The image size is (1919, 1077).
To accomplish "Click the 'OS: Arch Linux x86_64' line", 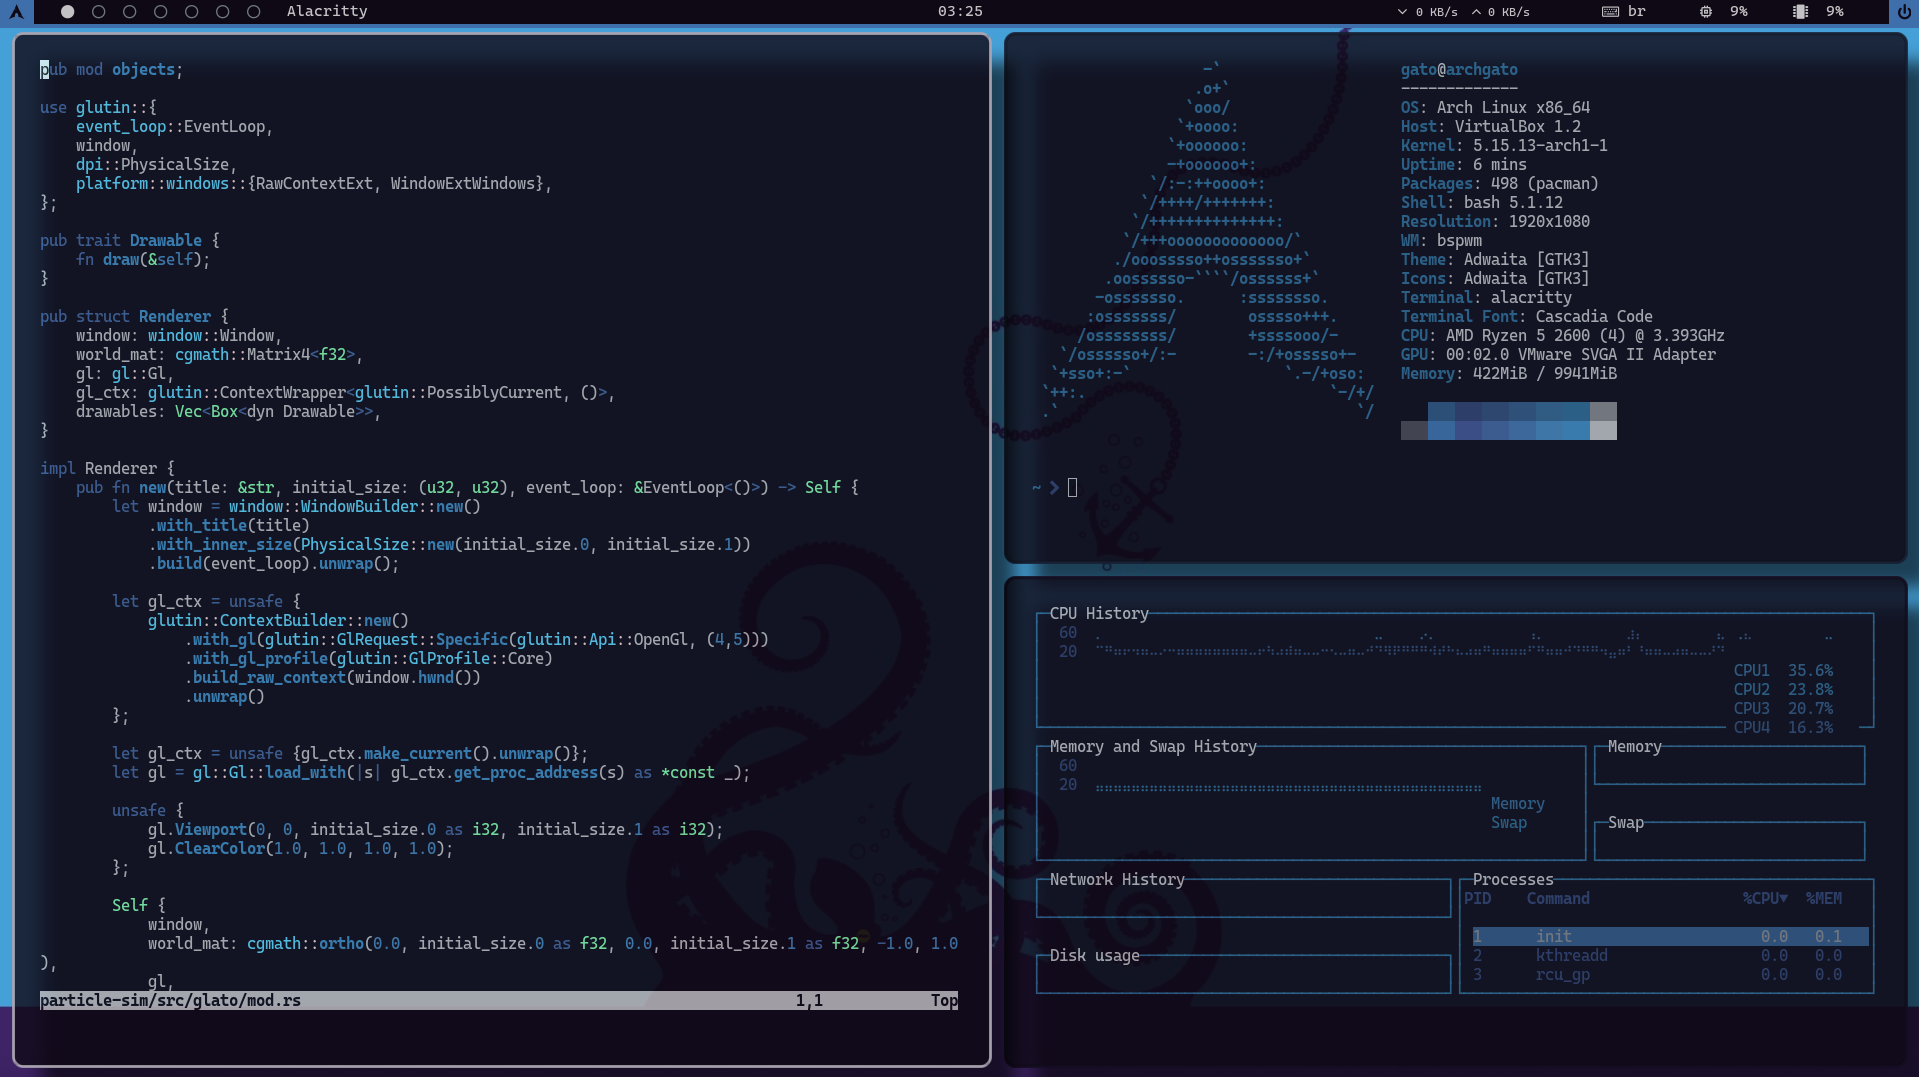I will tap(1495, 107).
